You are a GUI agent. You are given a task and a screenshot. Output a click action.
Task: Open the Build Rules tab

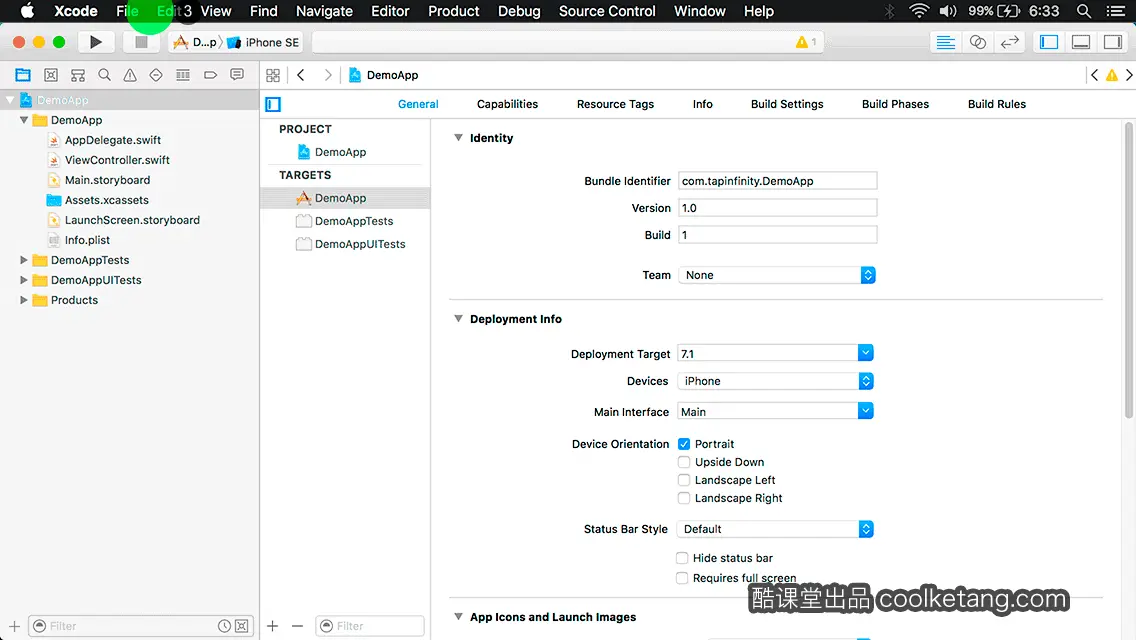996,104
